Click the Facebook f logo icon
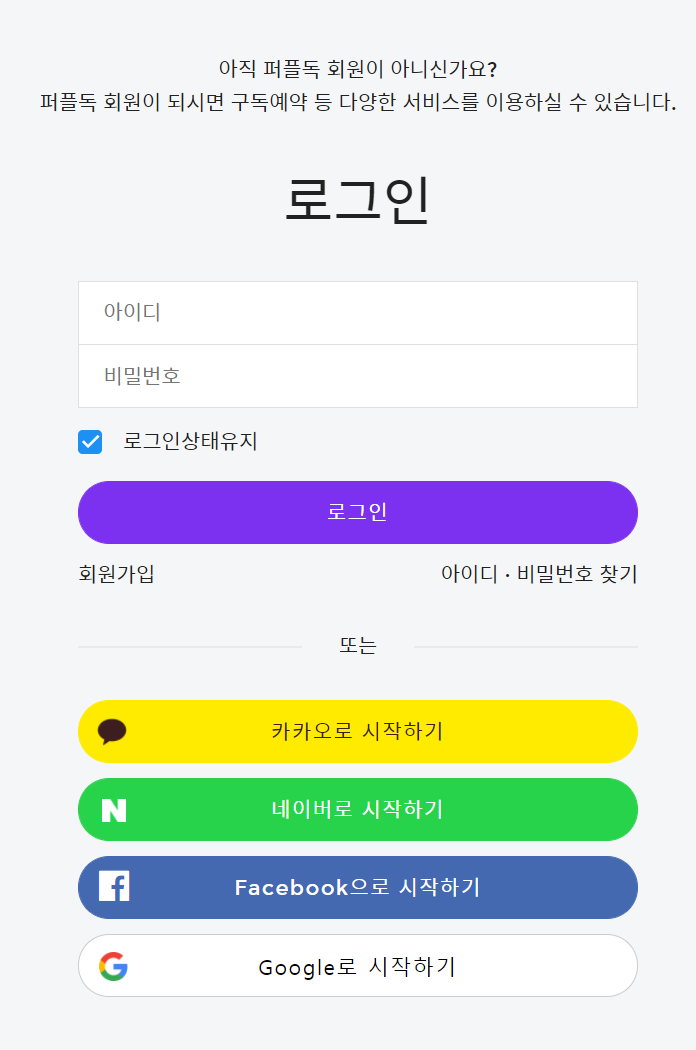Screen dimensions: 696x1050 [114, 887]
